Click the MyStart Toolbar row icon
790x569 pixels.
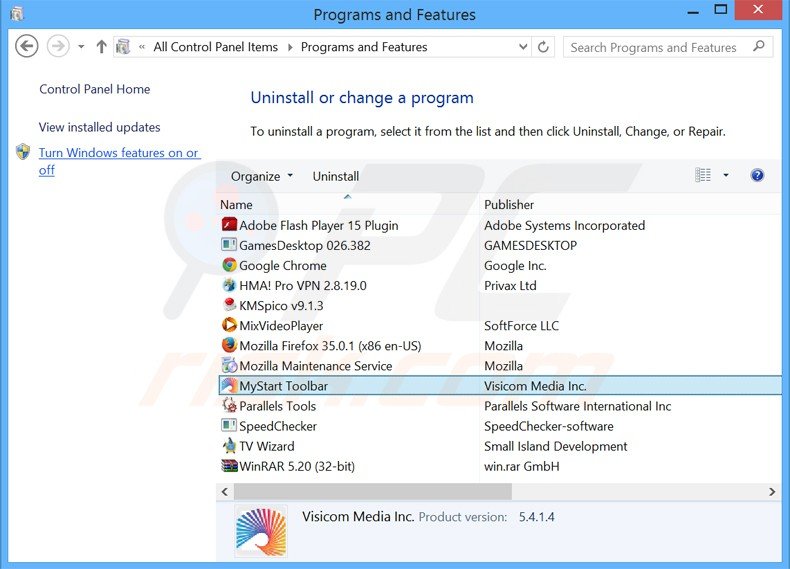point(229,386)
